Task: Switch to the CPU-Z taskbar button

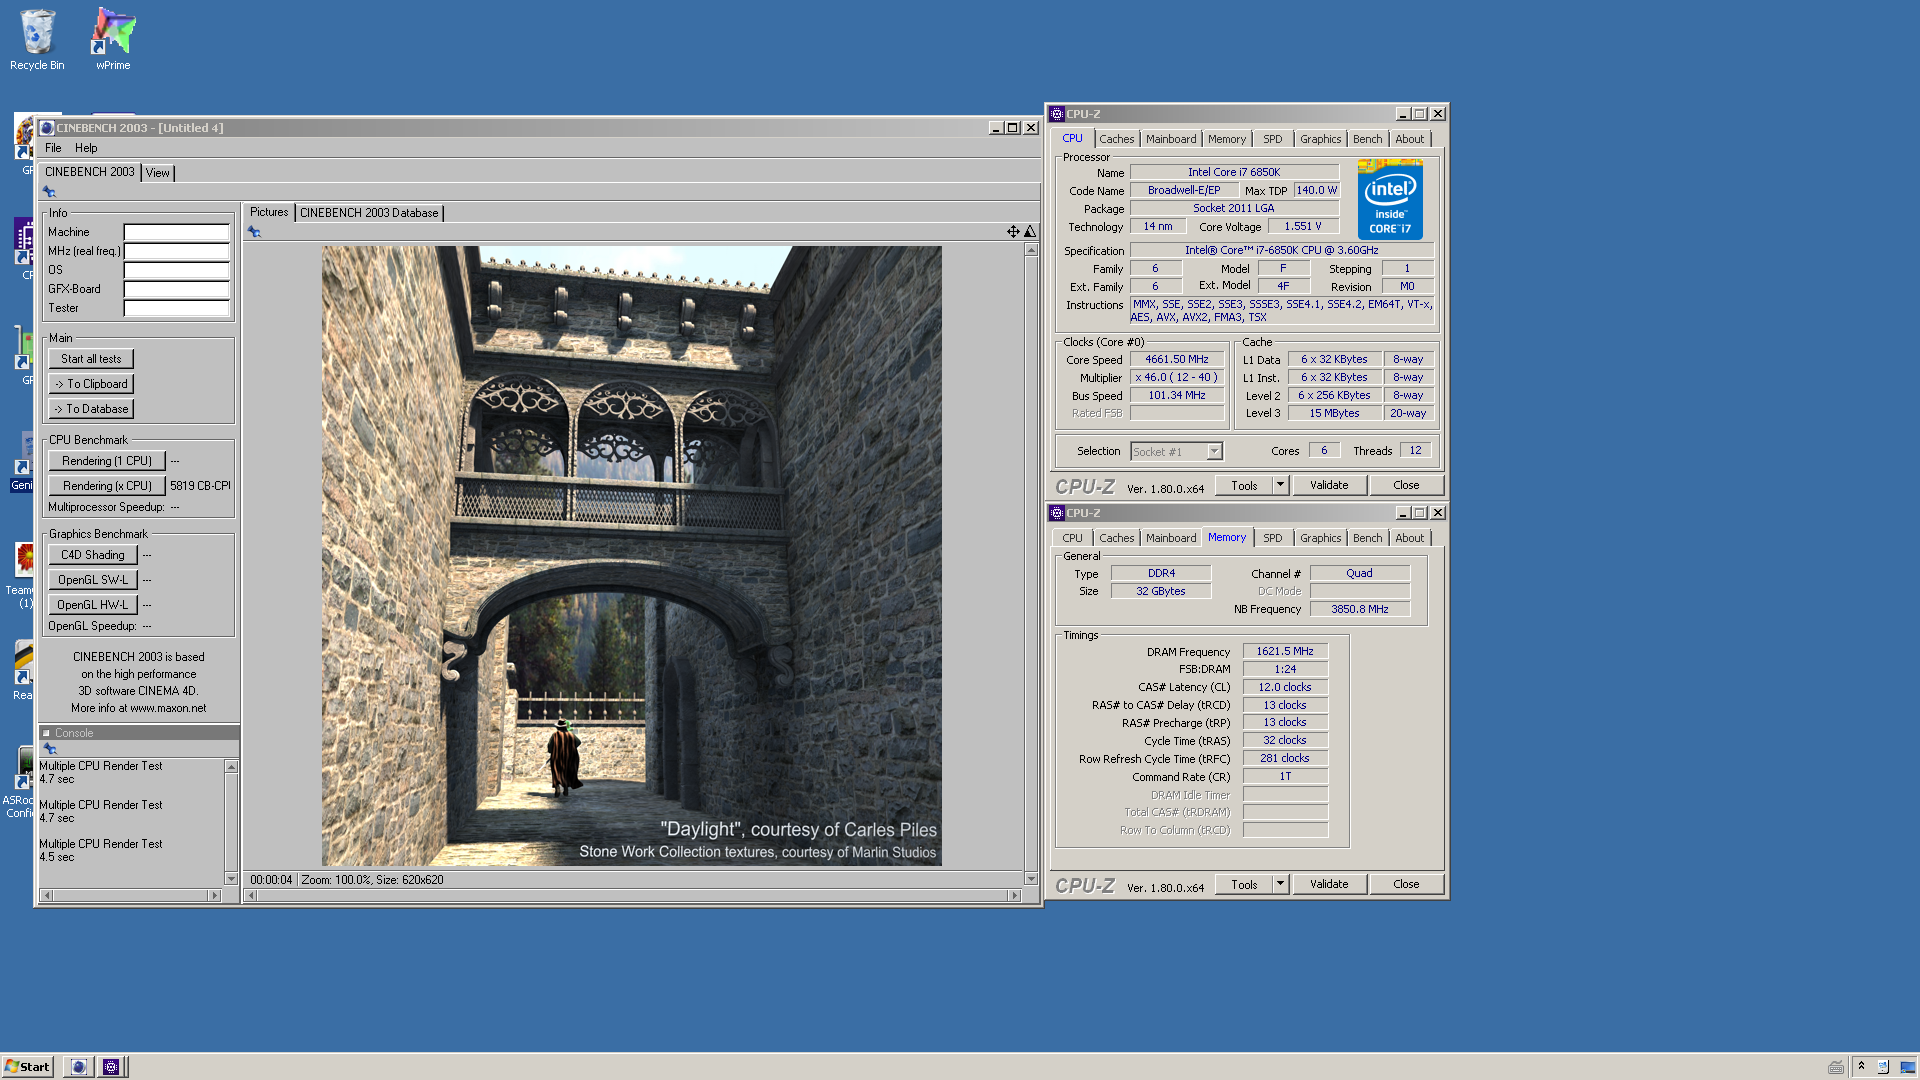Action: tap(111, 1067)
